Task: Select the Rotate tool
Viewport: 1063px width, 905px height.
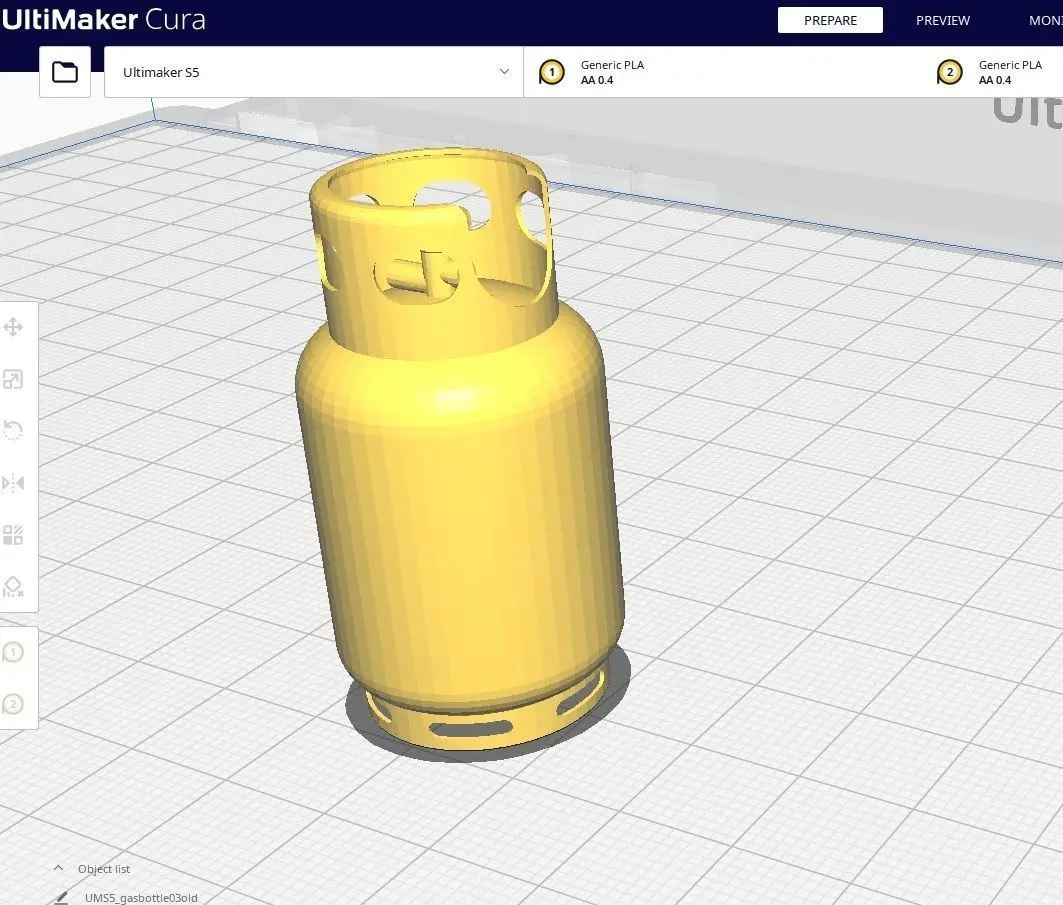Action: click(13, 430)
